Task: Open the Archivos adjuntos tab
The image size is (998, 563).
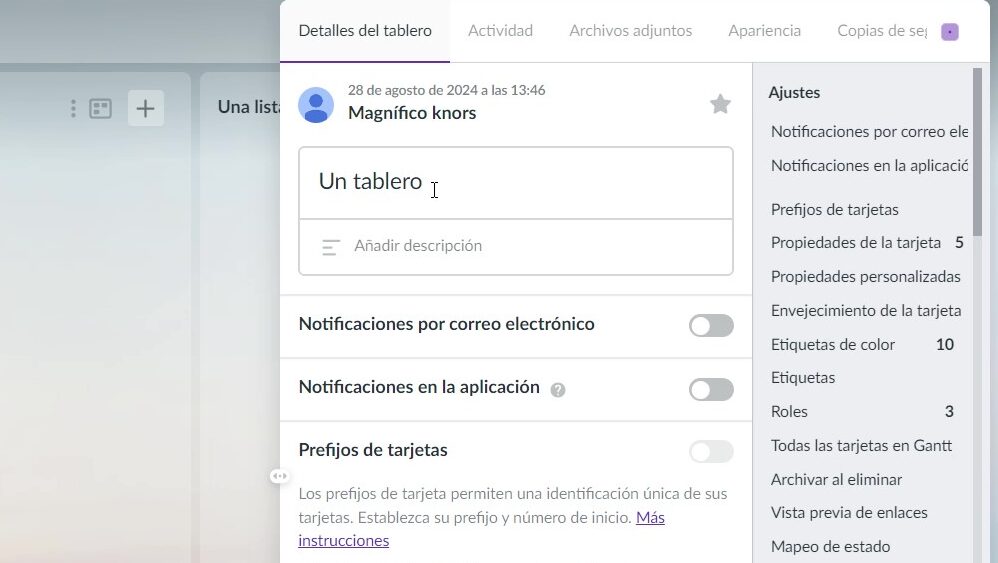Action: [630, 31]
